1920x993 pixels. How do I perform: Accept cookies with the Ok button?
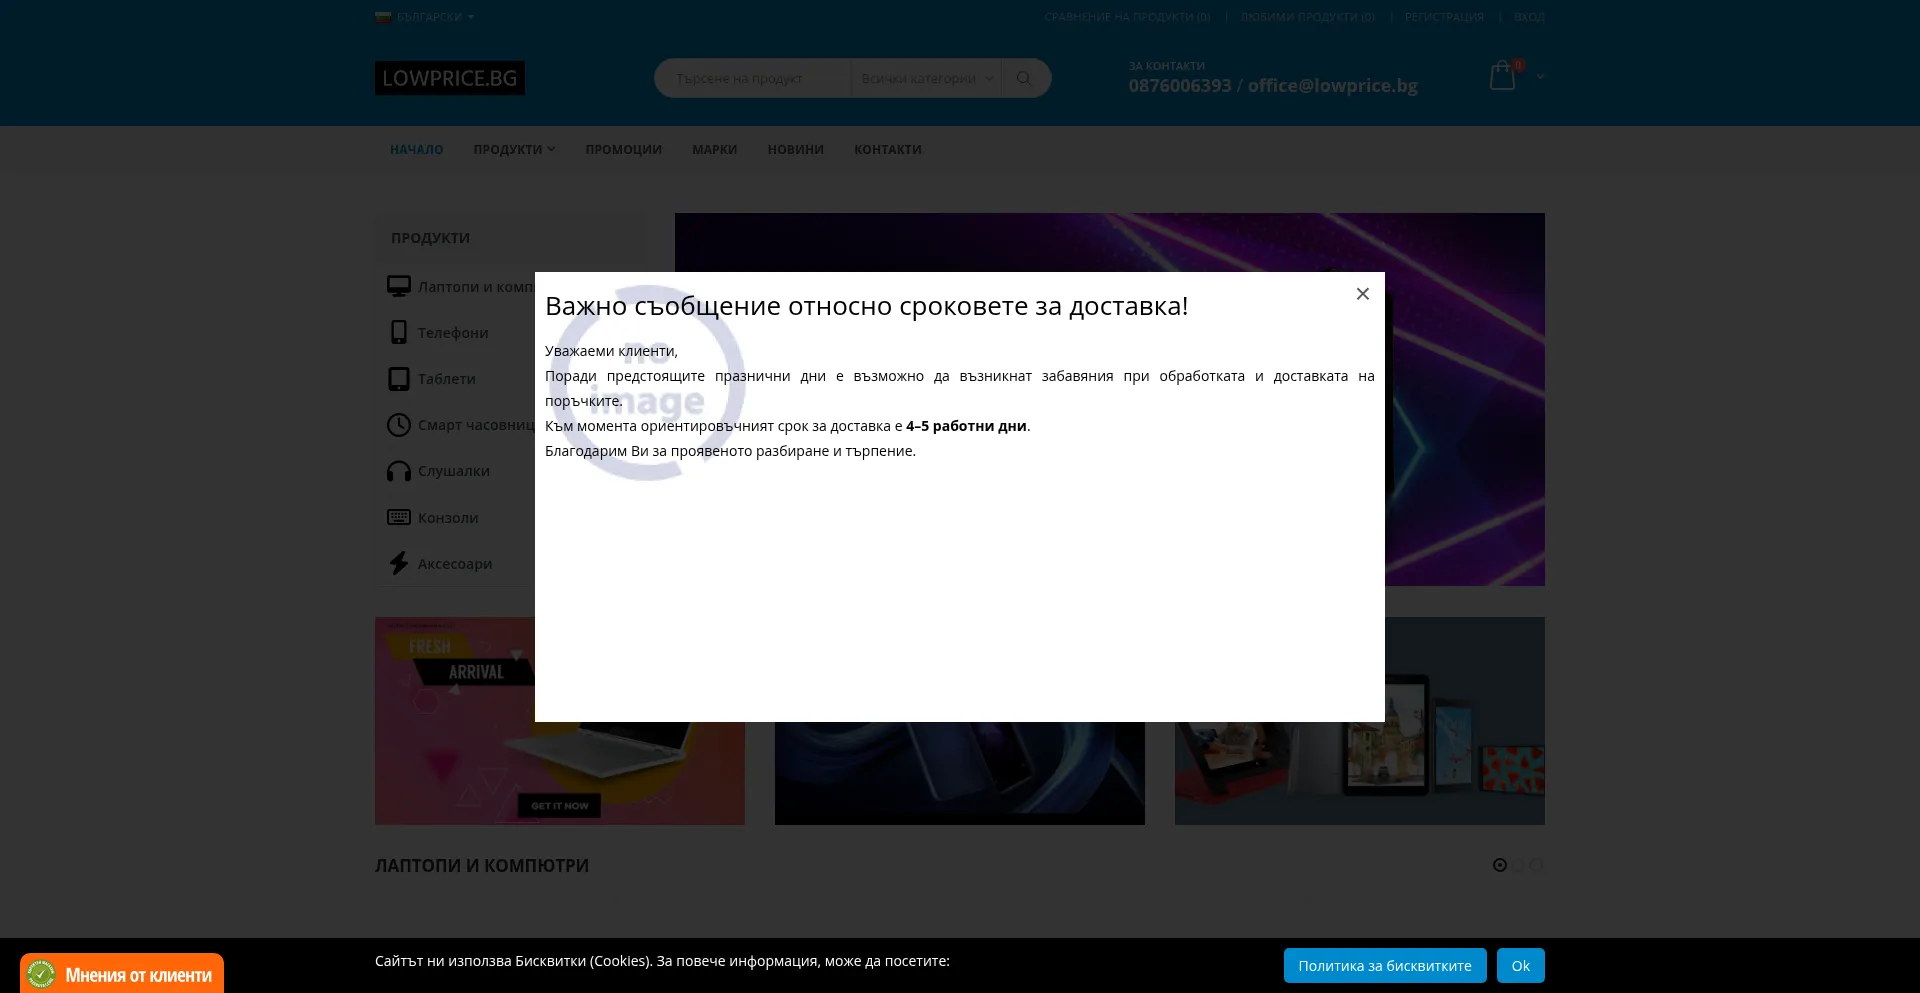1520,966
